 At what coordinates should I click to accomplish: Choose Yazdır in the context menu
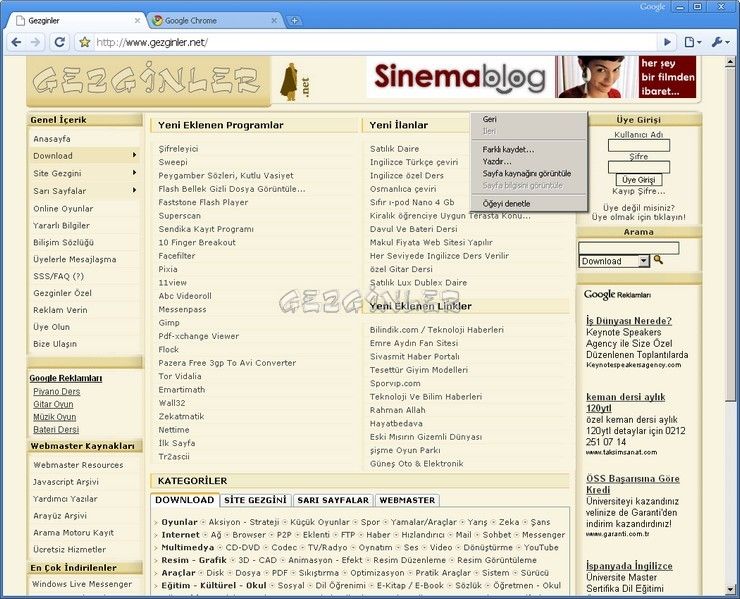(x=529, y=161)
